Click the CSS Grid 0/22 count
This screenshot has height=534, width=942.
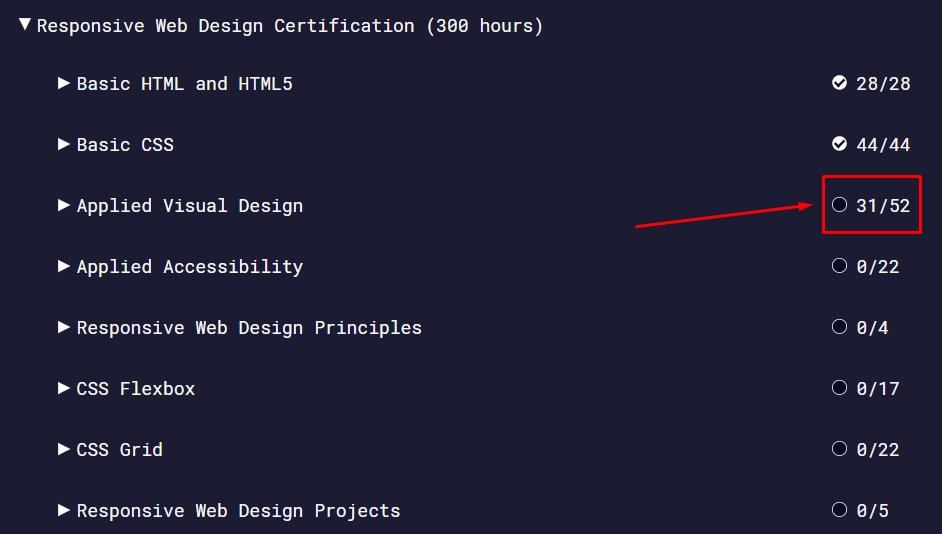tap(878, 450)
